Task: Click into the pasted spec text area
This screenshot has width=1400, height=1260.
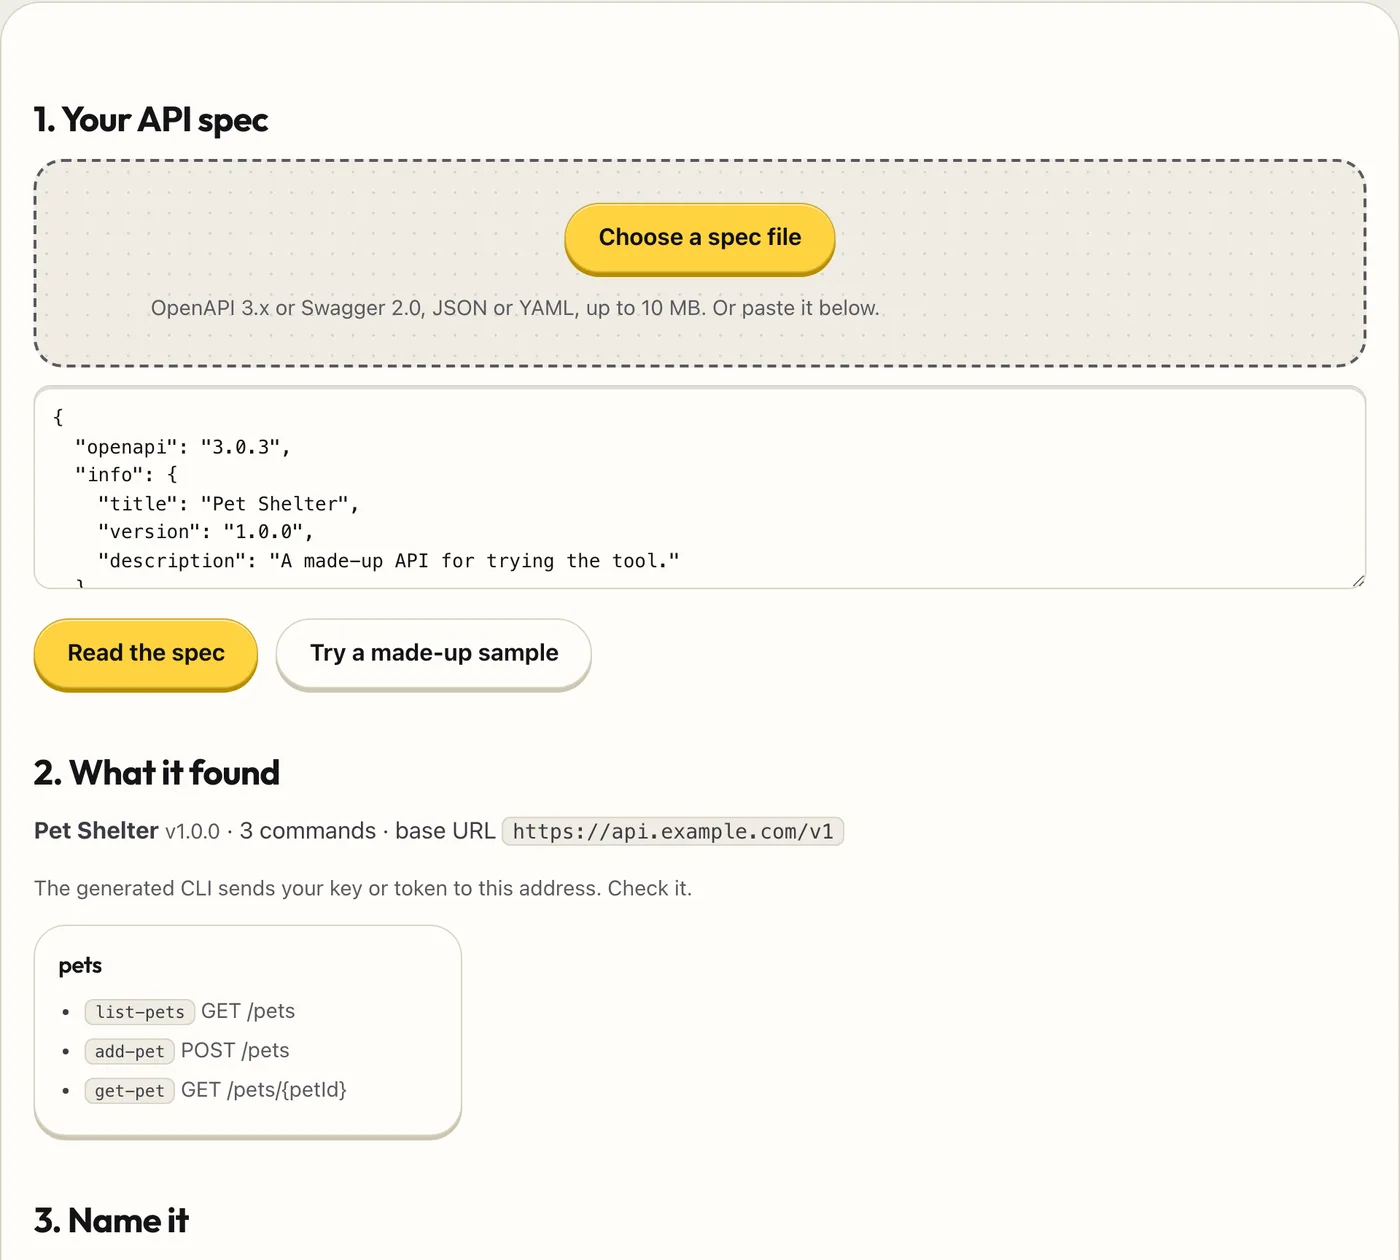Action: click(x=700, y=488)
